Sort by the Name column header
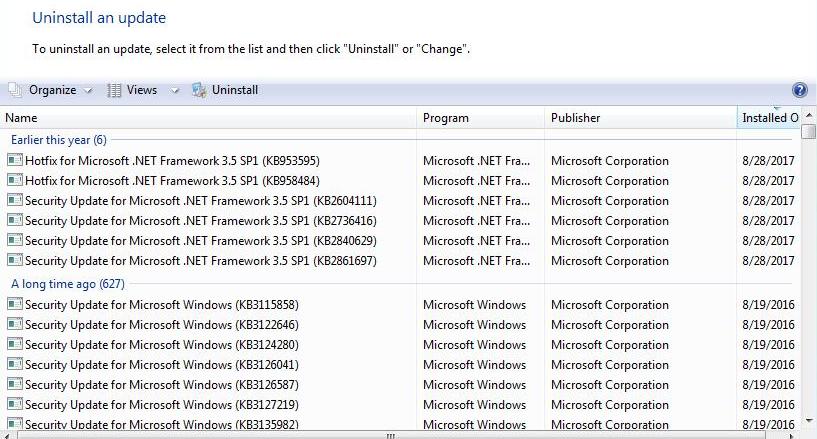Screen dimensions: 817x439 pyautogui.click(x=208, y=118)
